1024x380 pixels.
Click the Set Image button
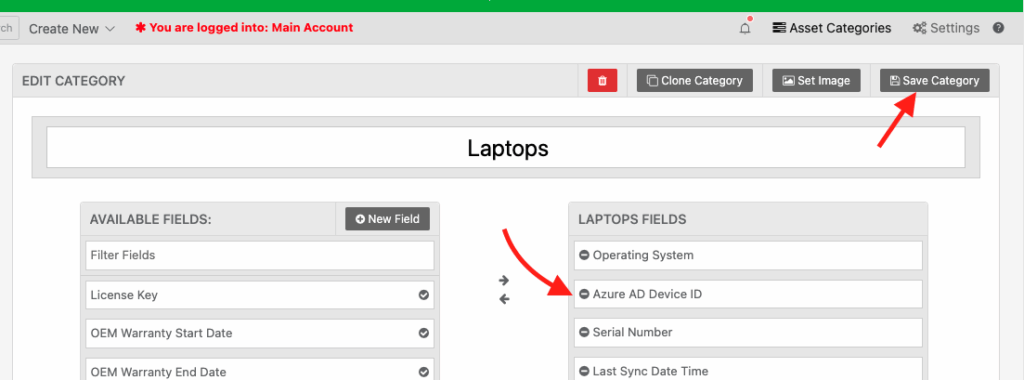tap(816, 81)
